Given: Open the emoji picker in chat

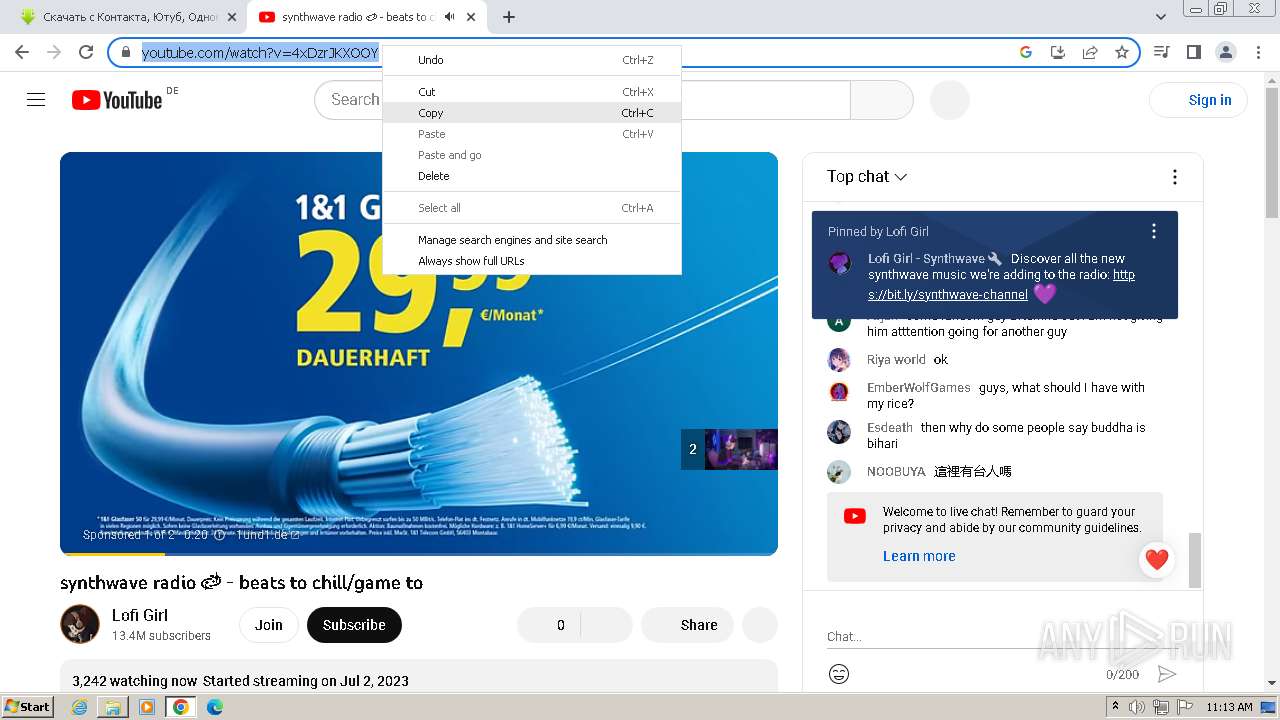Looking at the screenshot, I should (839, 674).
